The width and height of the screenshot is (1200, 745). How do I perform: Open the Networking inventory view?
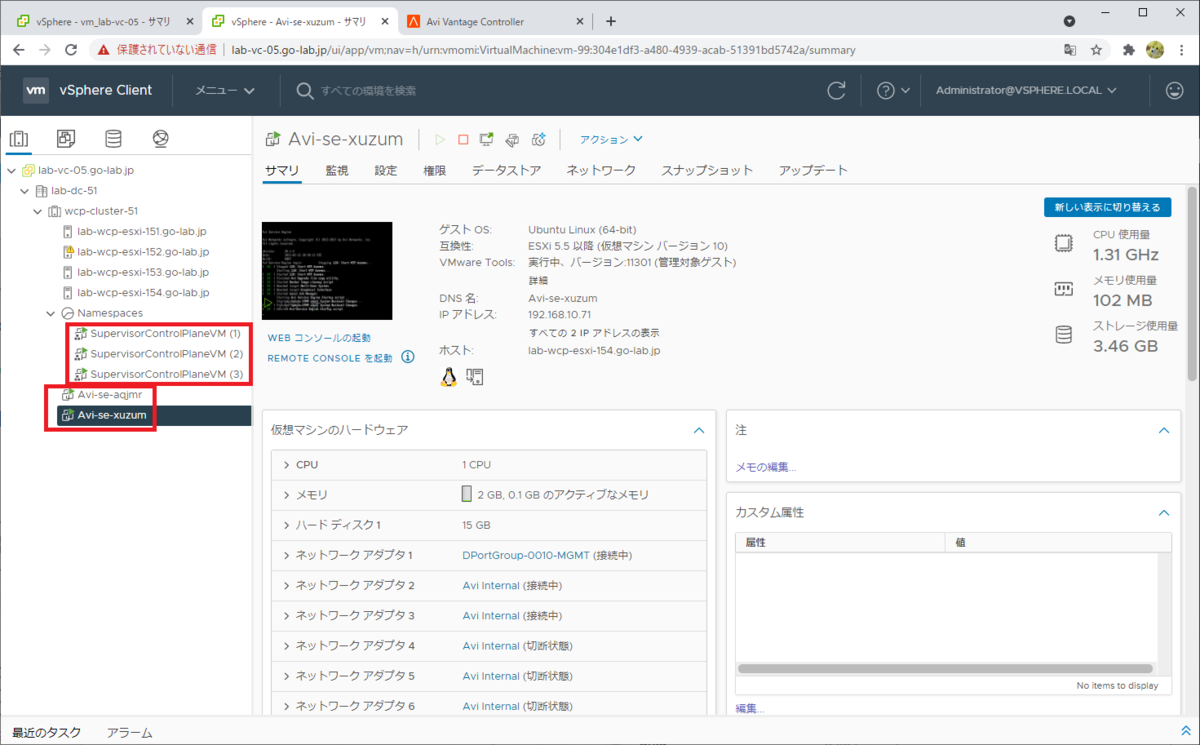point(160,138)
